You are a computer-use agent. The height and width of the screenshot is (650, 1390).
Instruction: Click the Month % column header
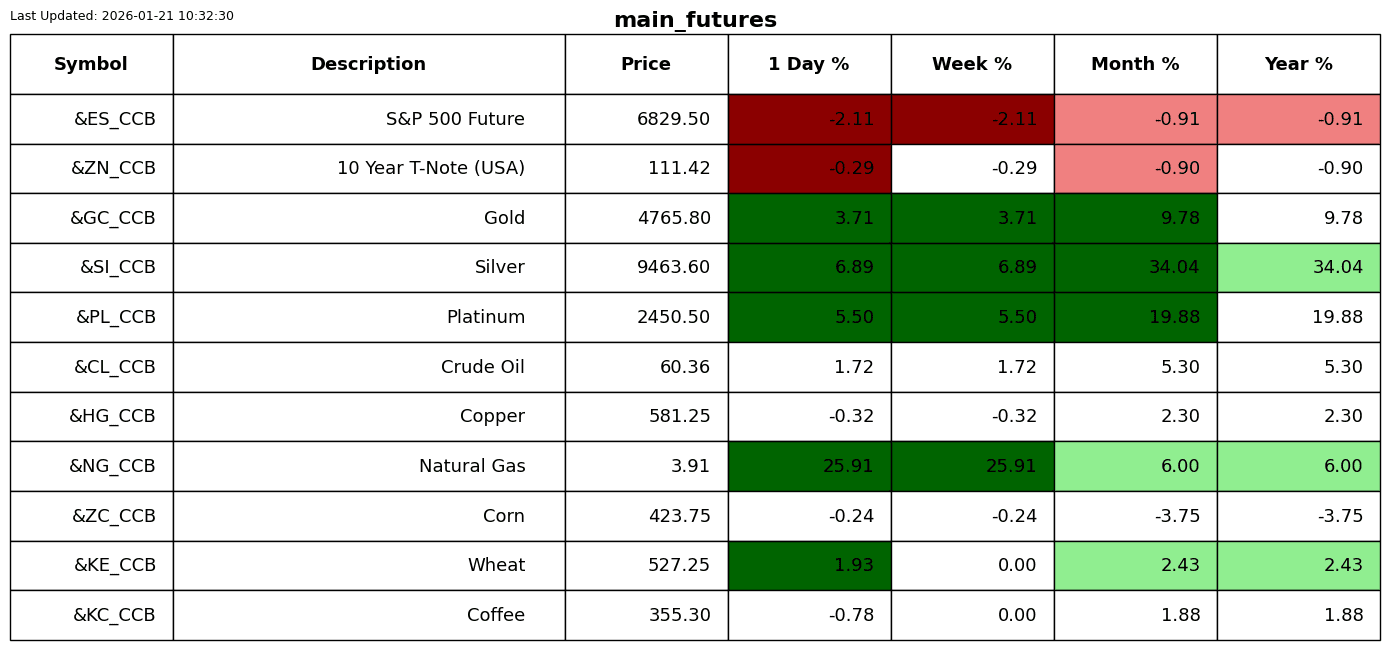coord(1135,65)
